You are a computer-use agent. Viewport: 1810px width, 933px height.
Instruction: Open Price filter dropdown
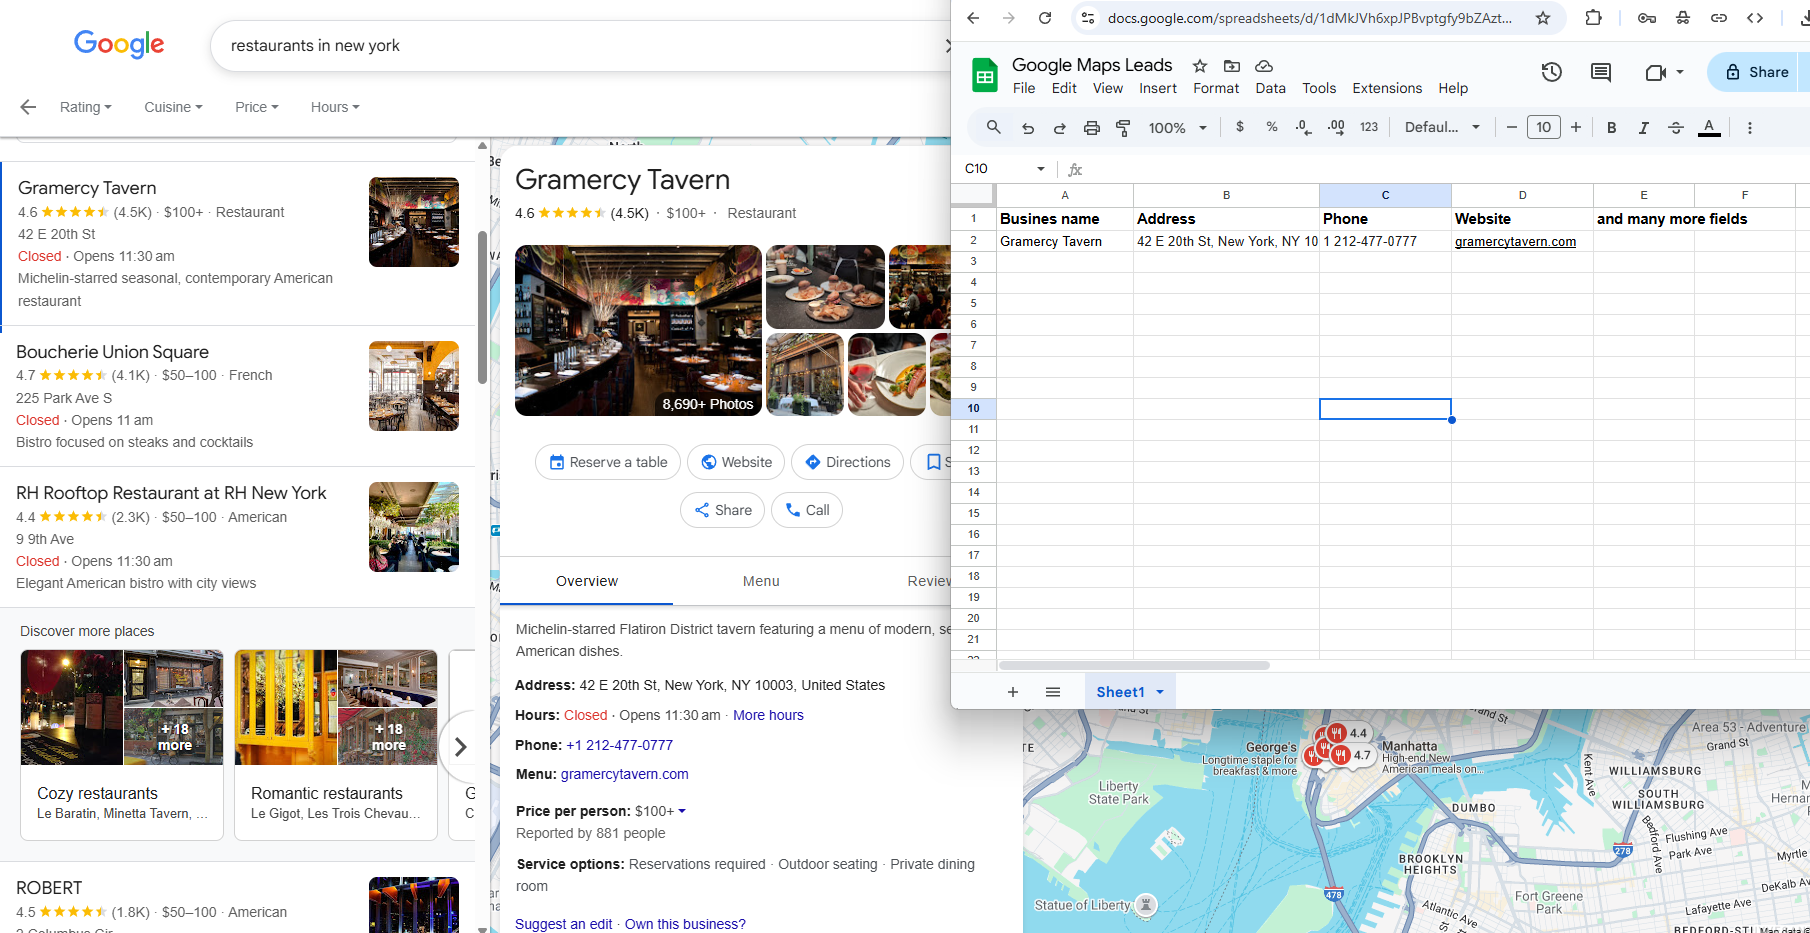point(257,107)
